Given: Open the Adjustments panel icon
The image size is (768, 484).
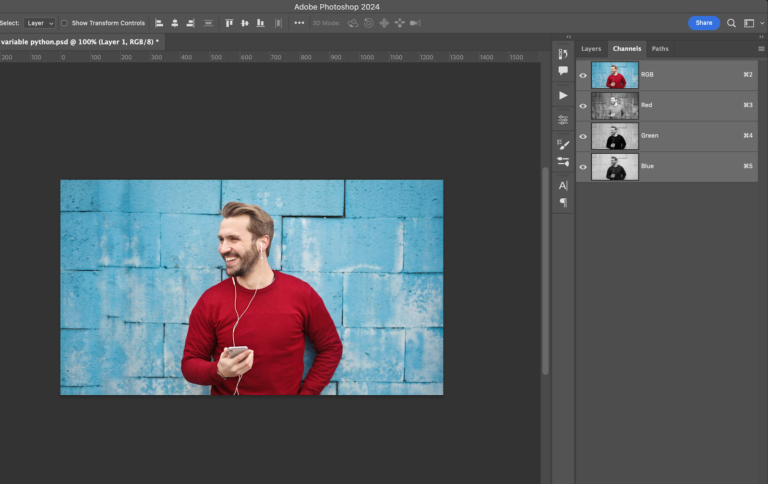Looking at the screenshot, I should (563, 119).
